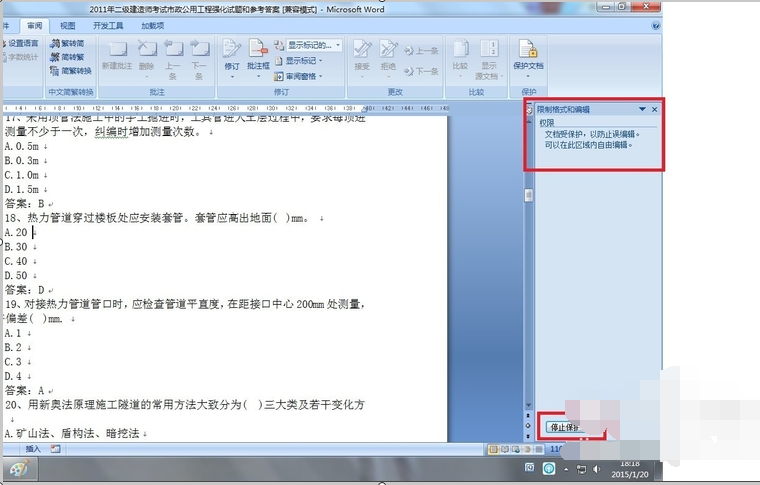Click the network icon in system tray
Screen dimensions: 760x485
(581, 469)
